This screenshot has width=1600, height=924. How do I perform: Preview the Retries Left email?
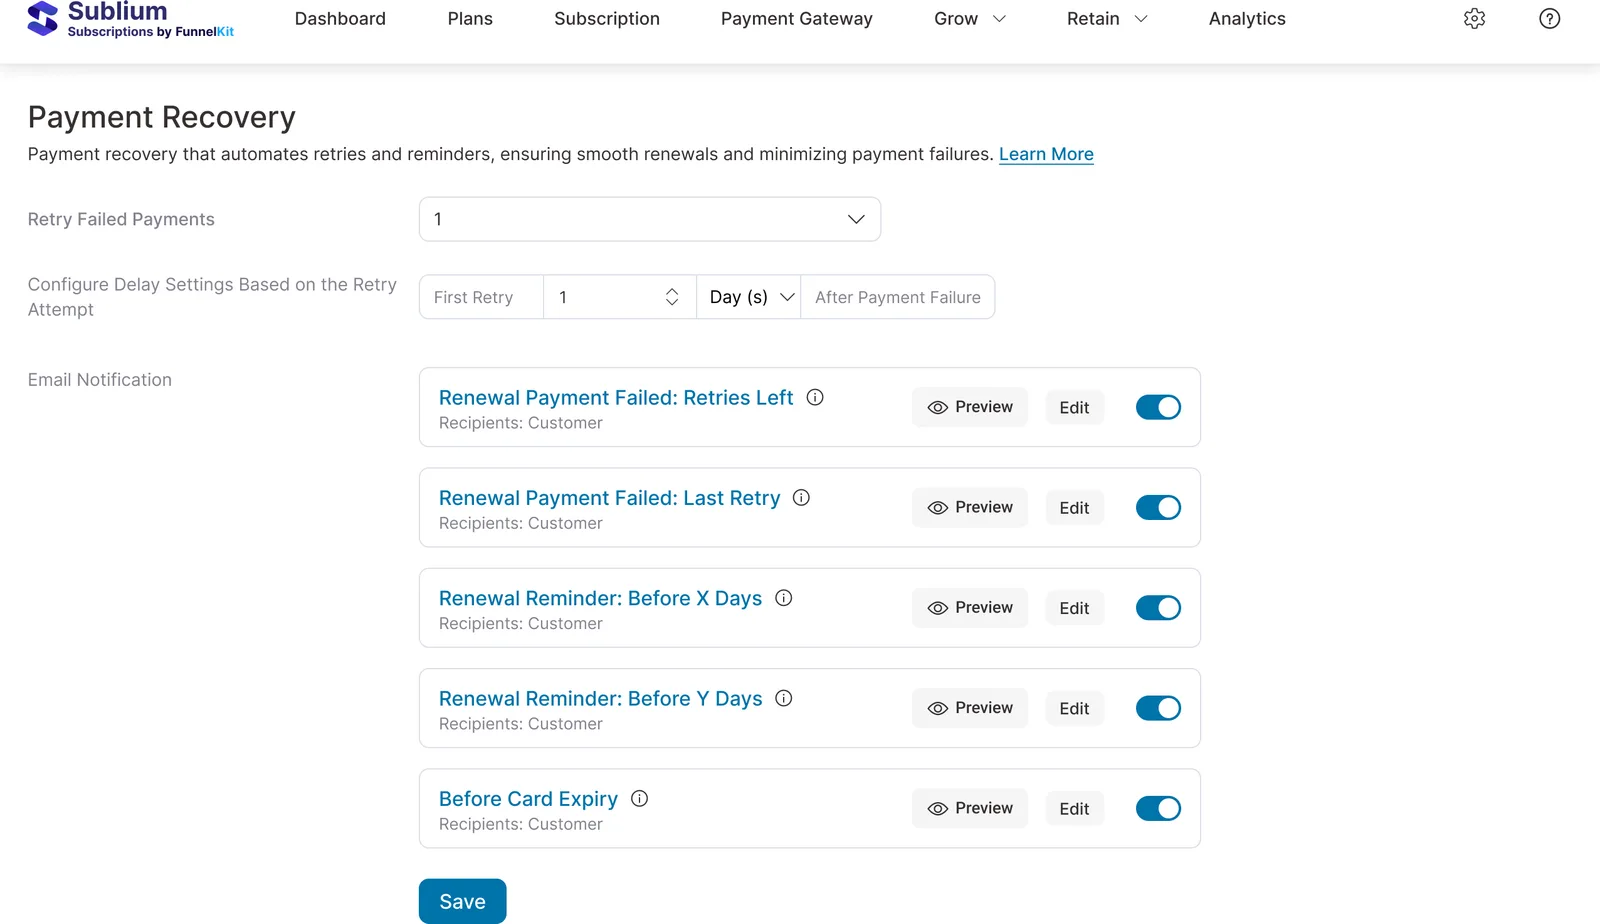pos(970,407)
